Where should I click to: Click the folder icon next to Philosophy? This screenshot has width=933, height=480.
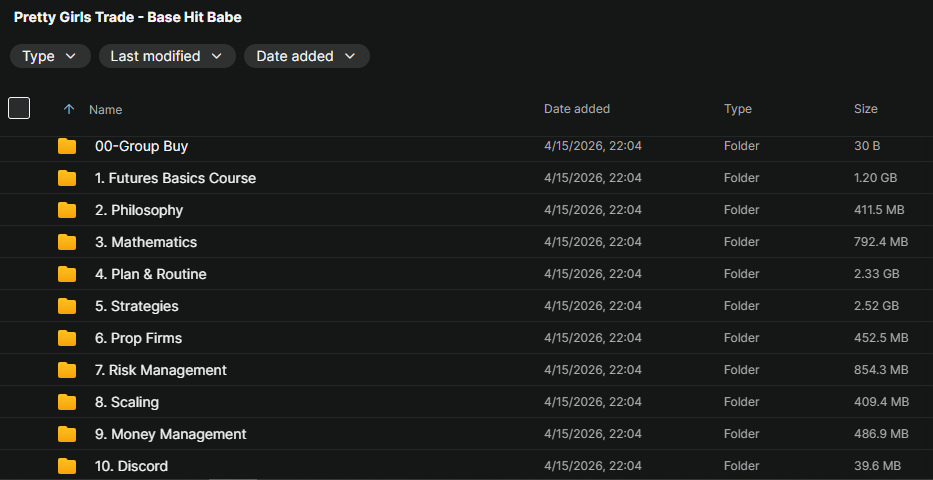click(x=67, y=210)
